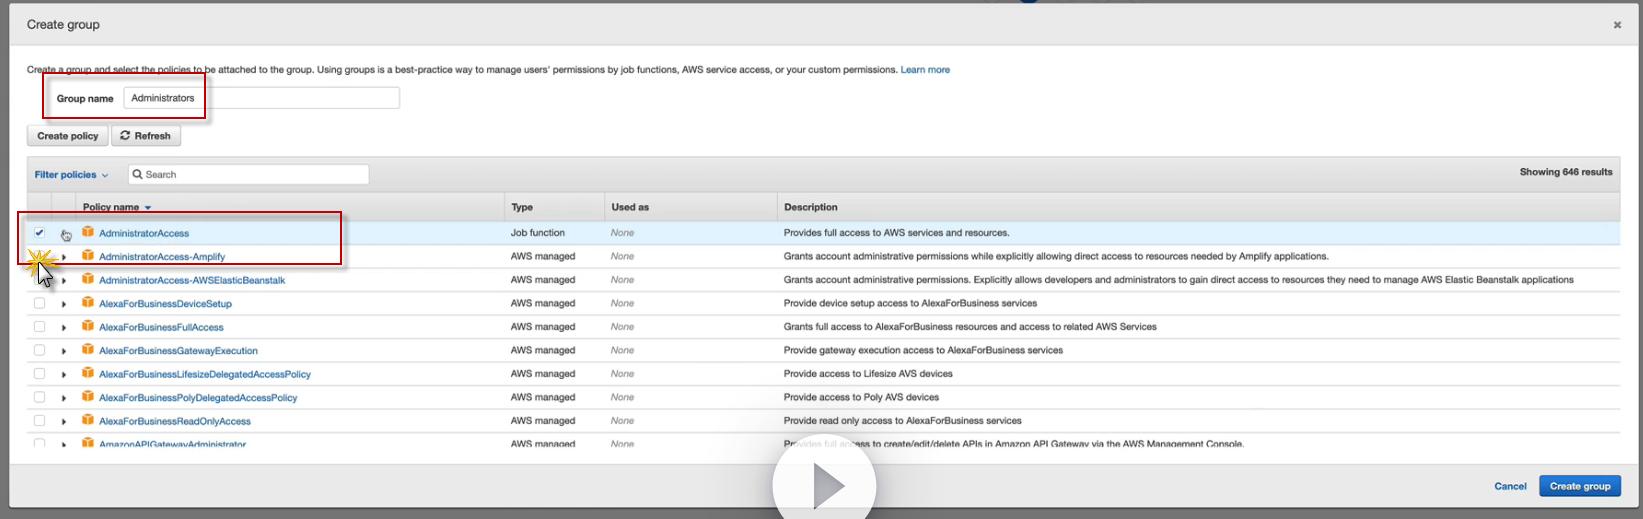Check the AlexaForBusinessReadOnlyAccess checkbox
1643x519 pixels.
(39, 420)
